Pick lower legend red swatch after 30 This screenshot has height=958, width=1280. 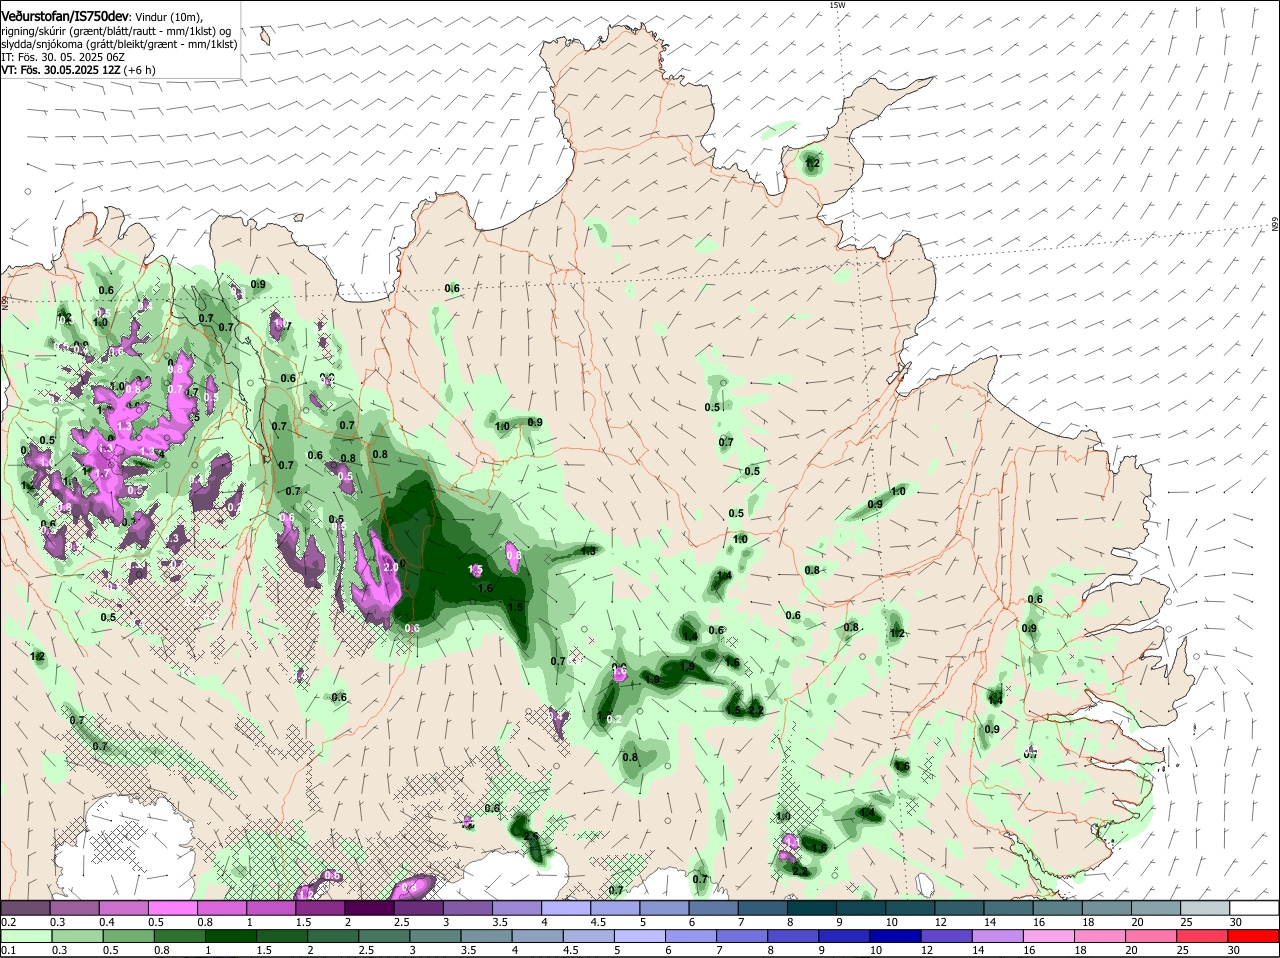(1255, 936)
